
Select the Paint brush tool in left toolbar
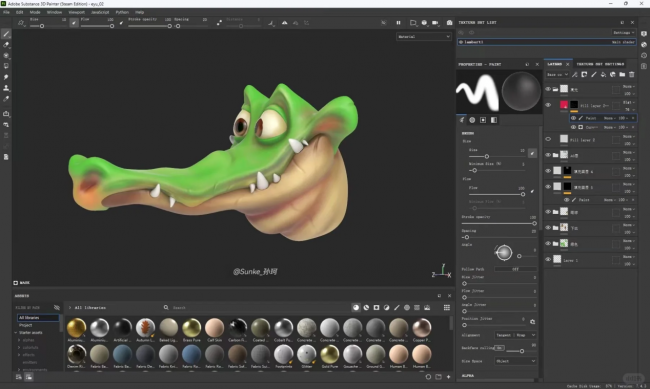click(6, 34)
